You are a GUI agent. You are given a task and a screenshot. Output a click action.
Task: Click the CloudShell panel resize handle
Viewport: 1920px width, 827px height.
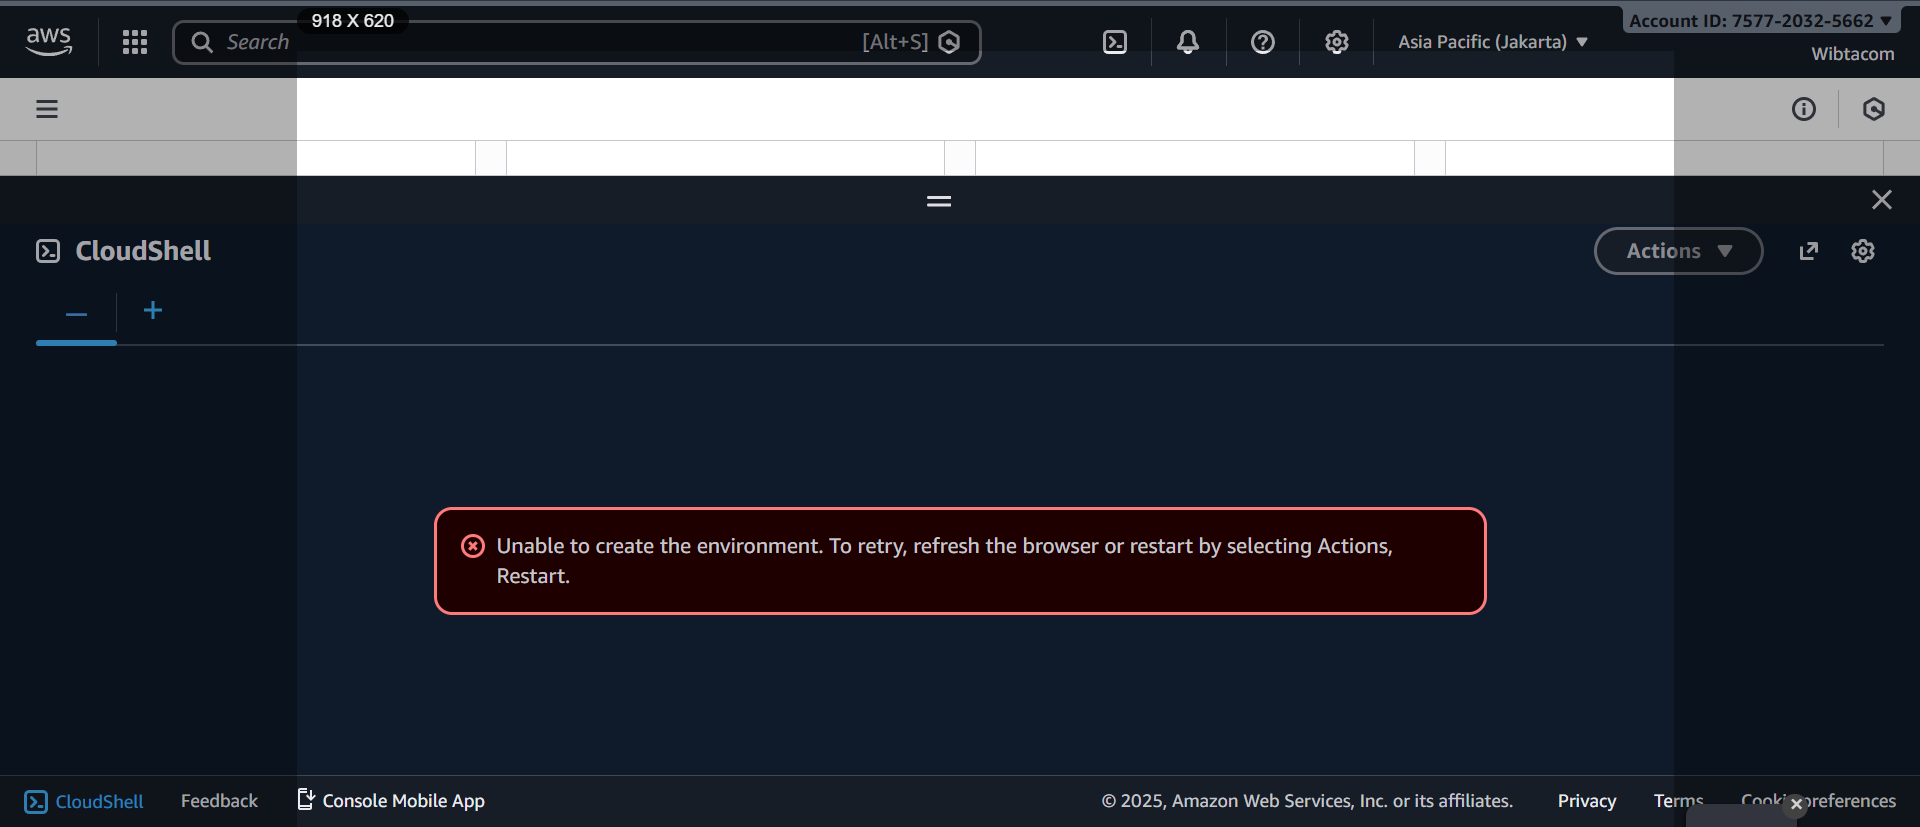click(938, 201)
